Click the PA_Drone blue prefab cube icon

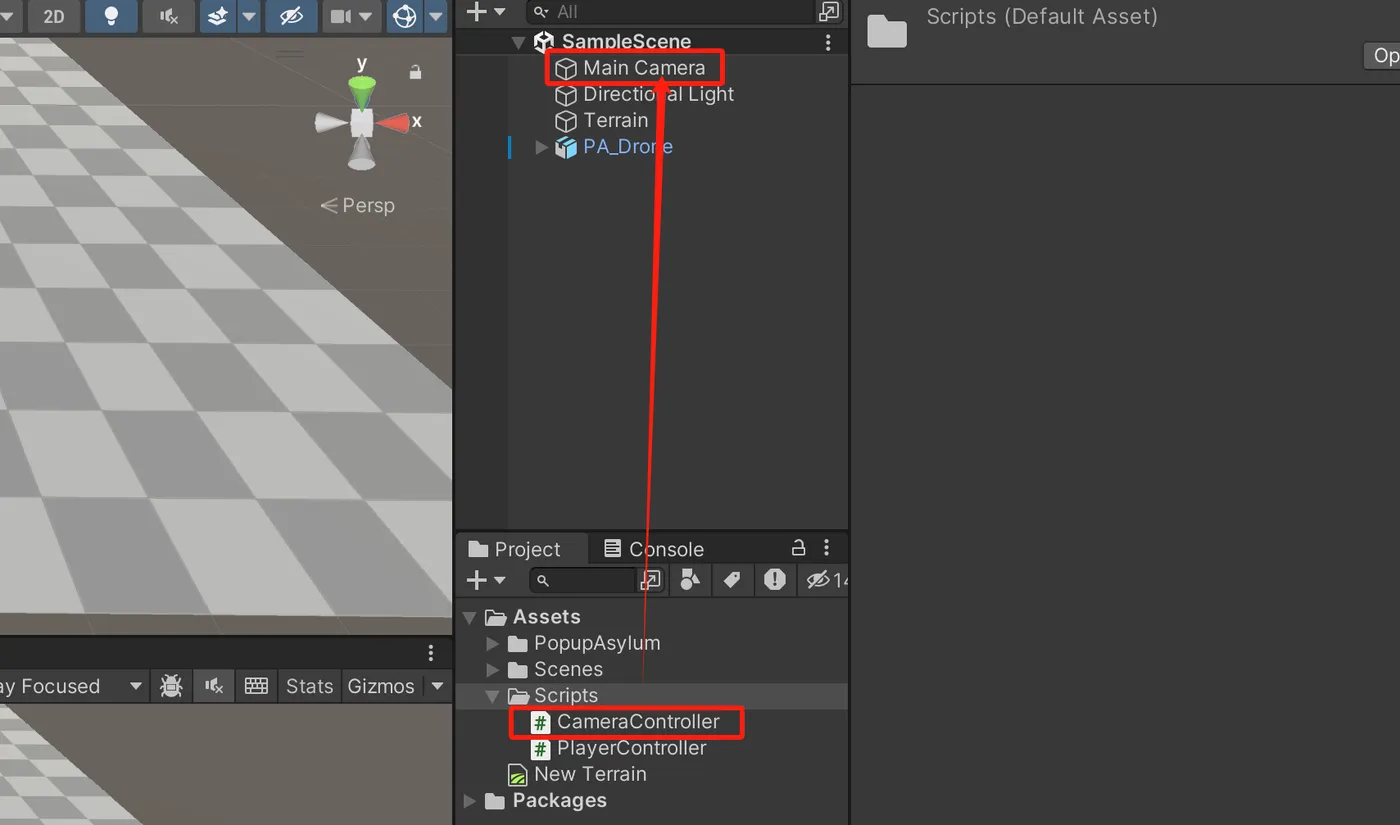click(567, 147)
